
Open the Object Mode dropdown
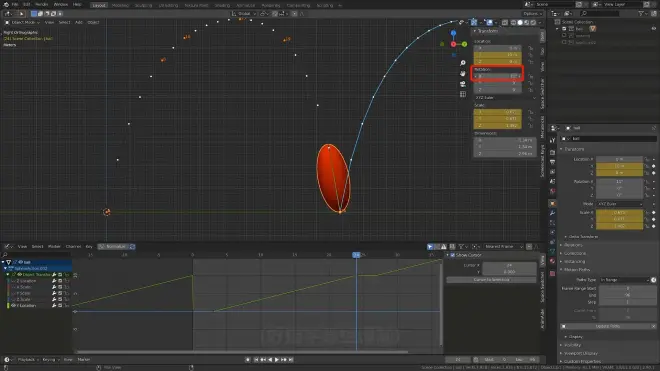click(x=23, y=22)
